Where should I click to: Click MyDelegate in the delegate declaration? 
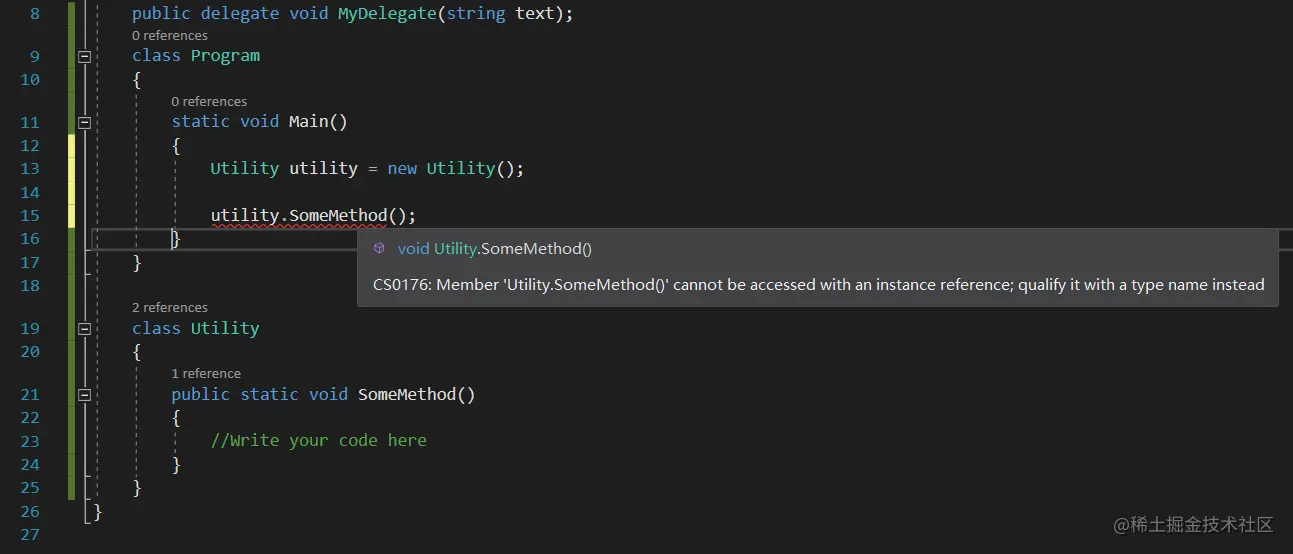(387, 14)
